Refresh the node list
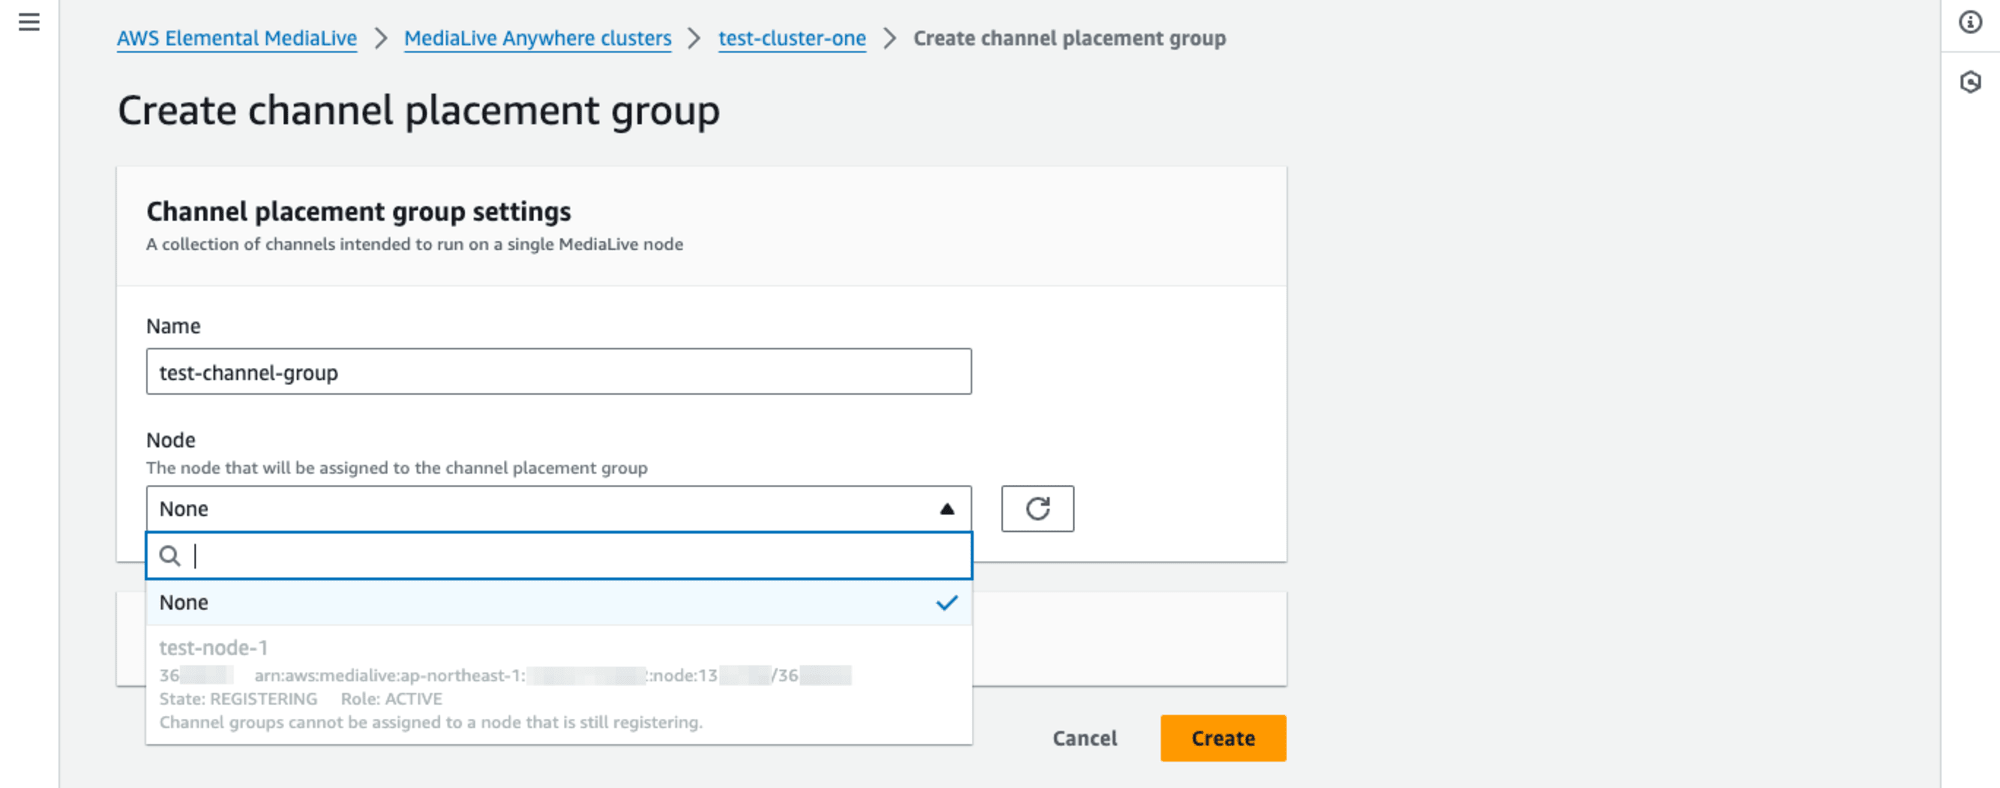Screen dimensions: 2000x788 tap(1037, 509)
